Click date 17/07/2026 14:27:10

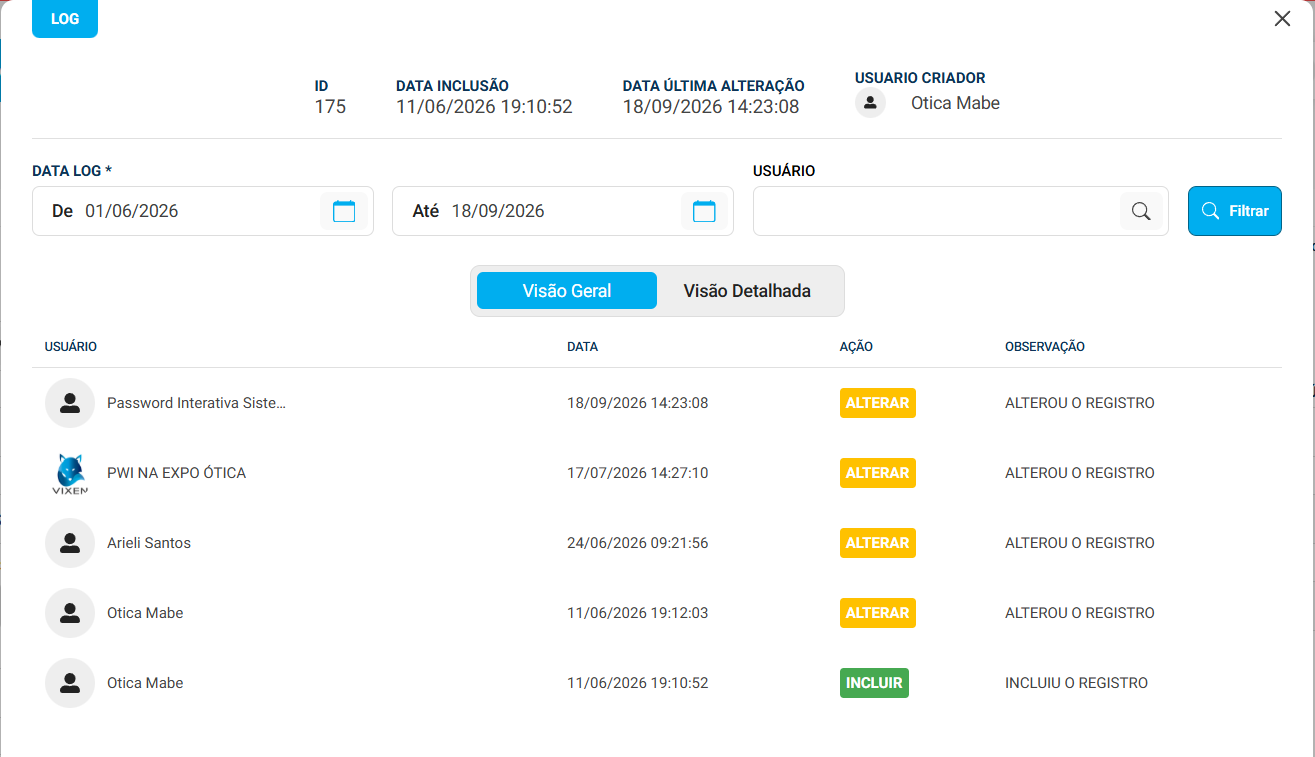click(x=637, y=473)
